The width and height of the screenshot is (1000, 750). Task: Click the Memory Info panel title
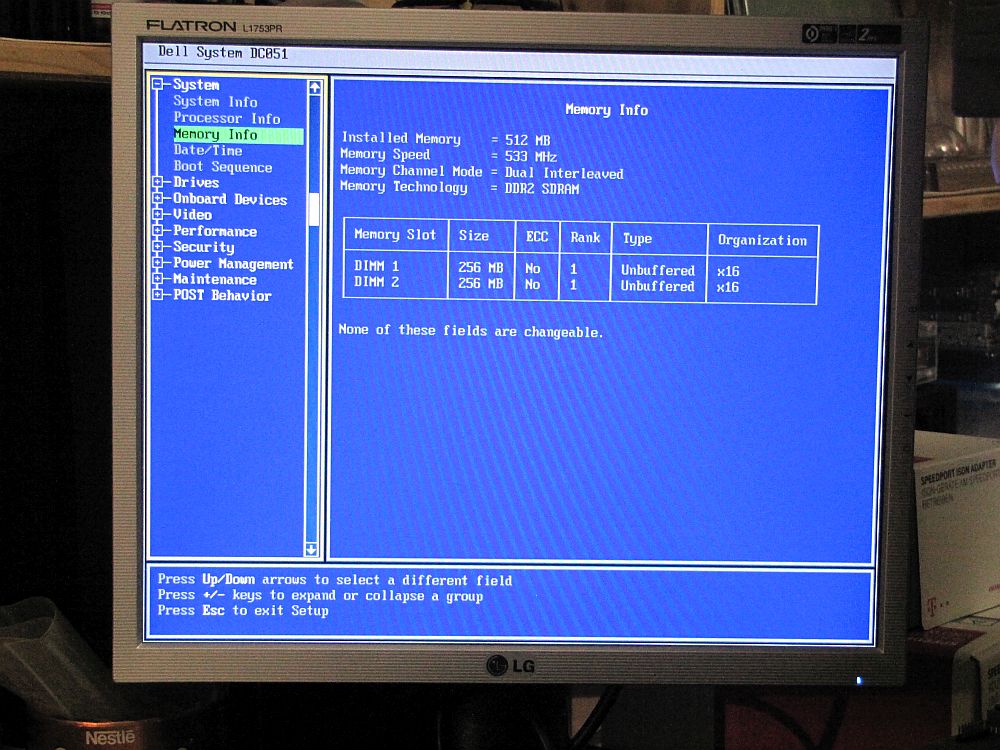[x=607, y=110]
